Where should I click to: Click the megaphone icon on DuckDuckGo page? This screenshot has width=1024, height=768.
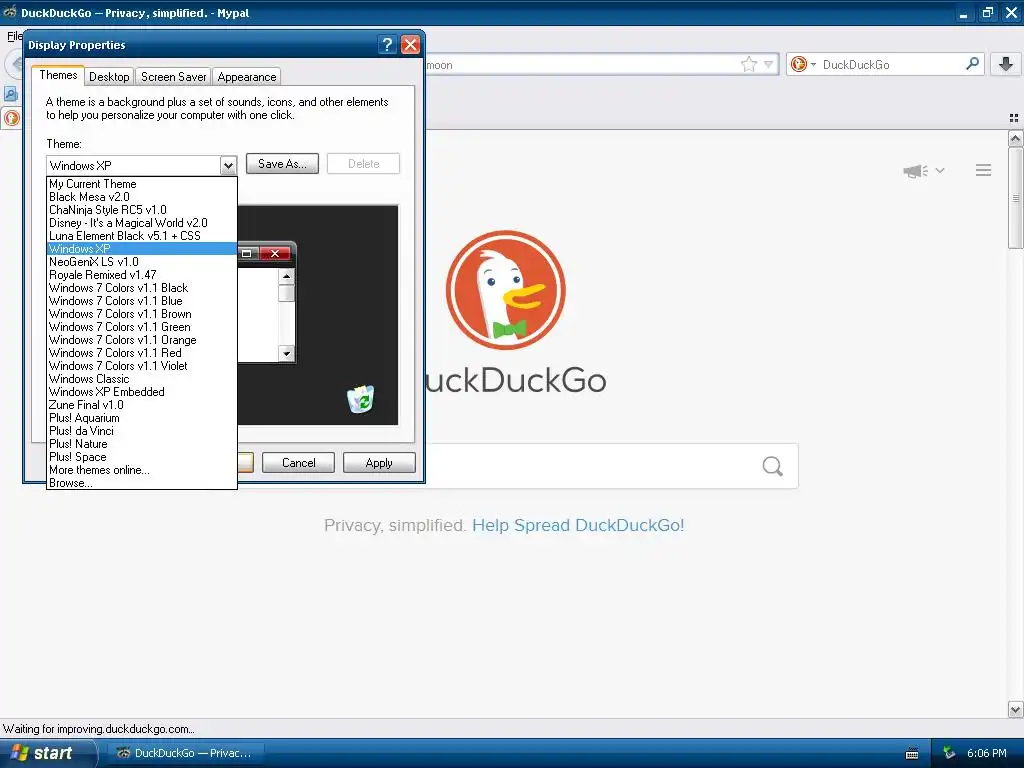[915, 171]
